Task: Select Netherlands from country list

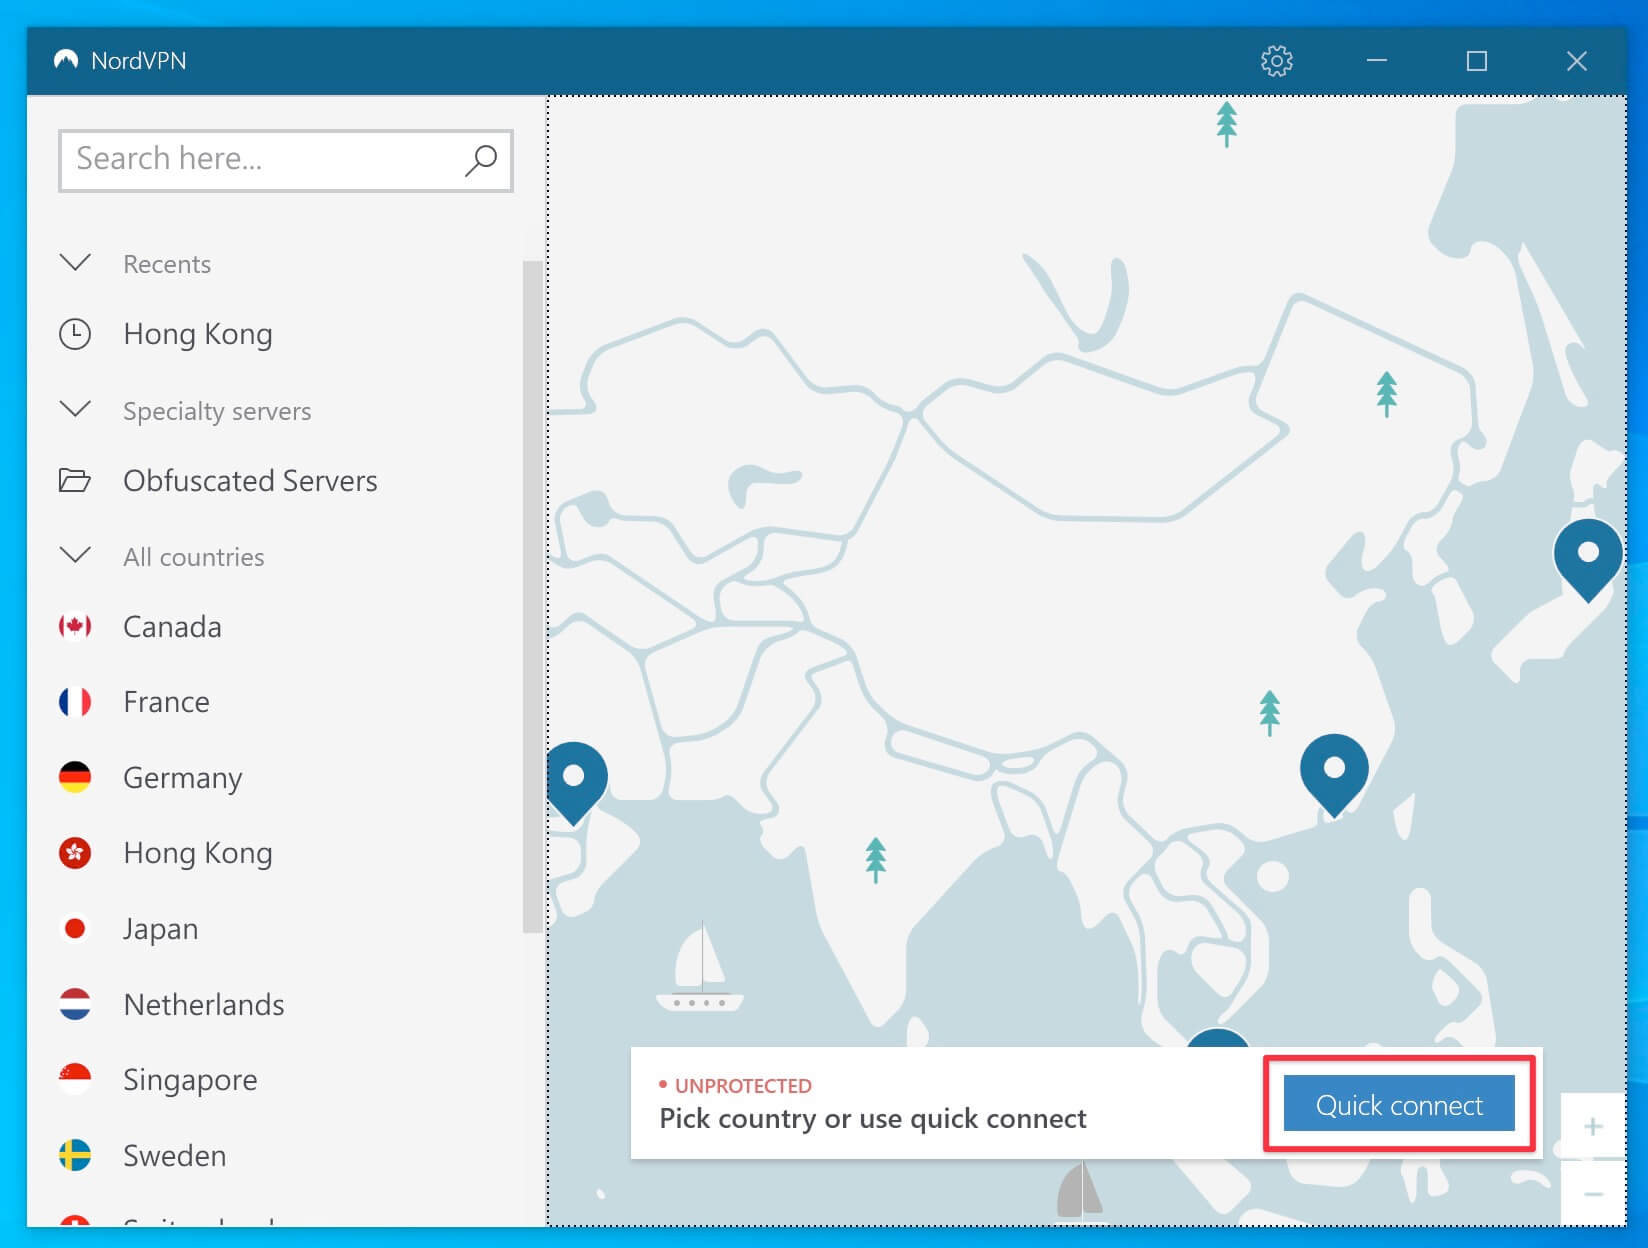Action: point(203,1004)
